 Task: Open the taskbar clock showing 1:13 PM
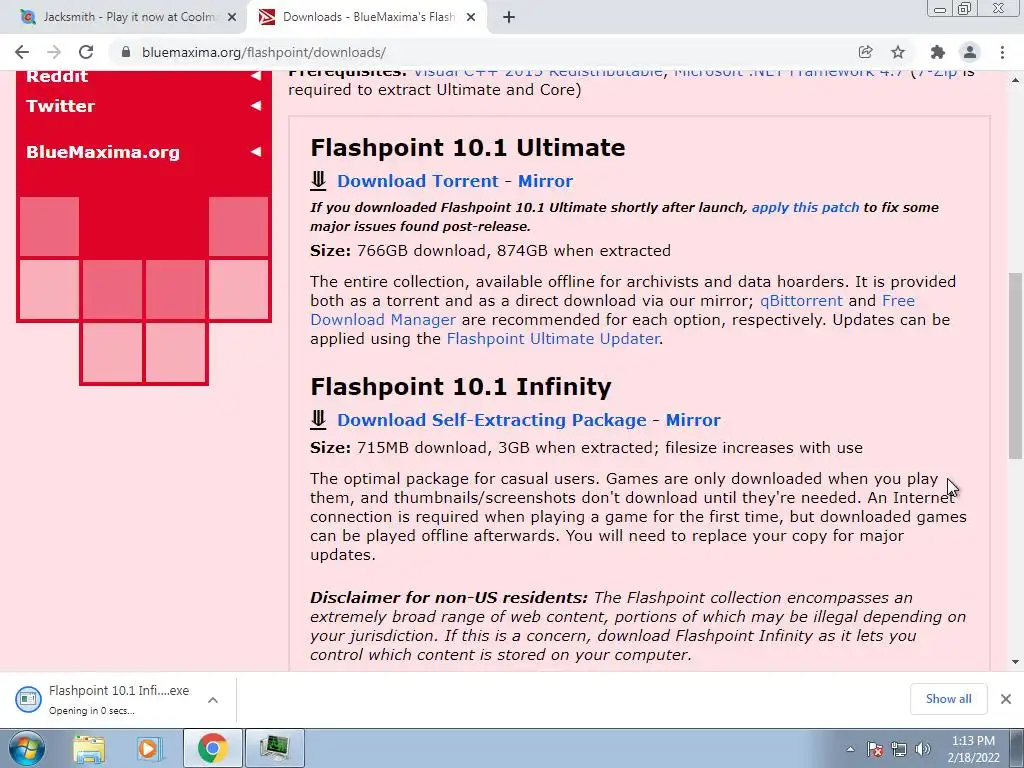pos(973,749)
